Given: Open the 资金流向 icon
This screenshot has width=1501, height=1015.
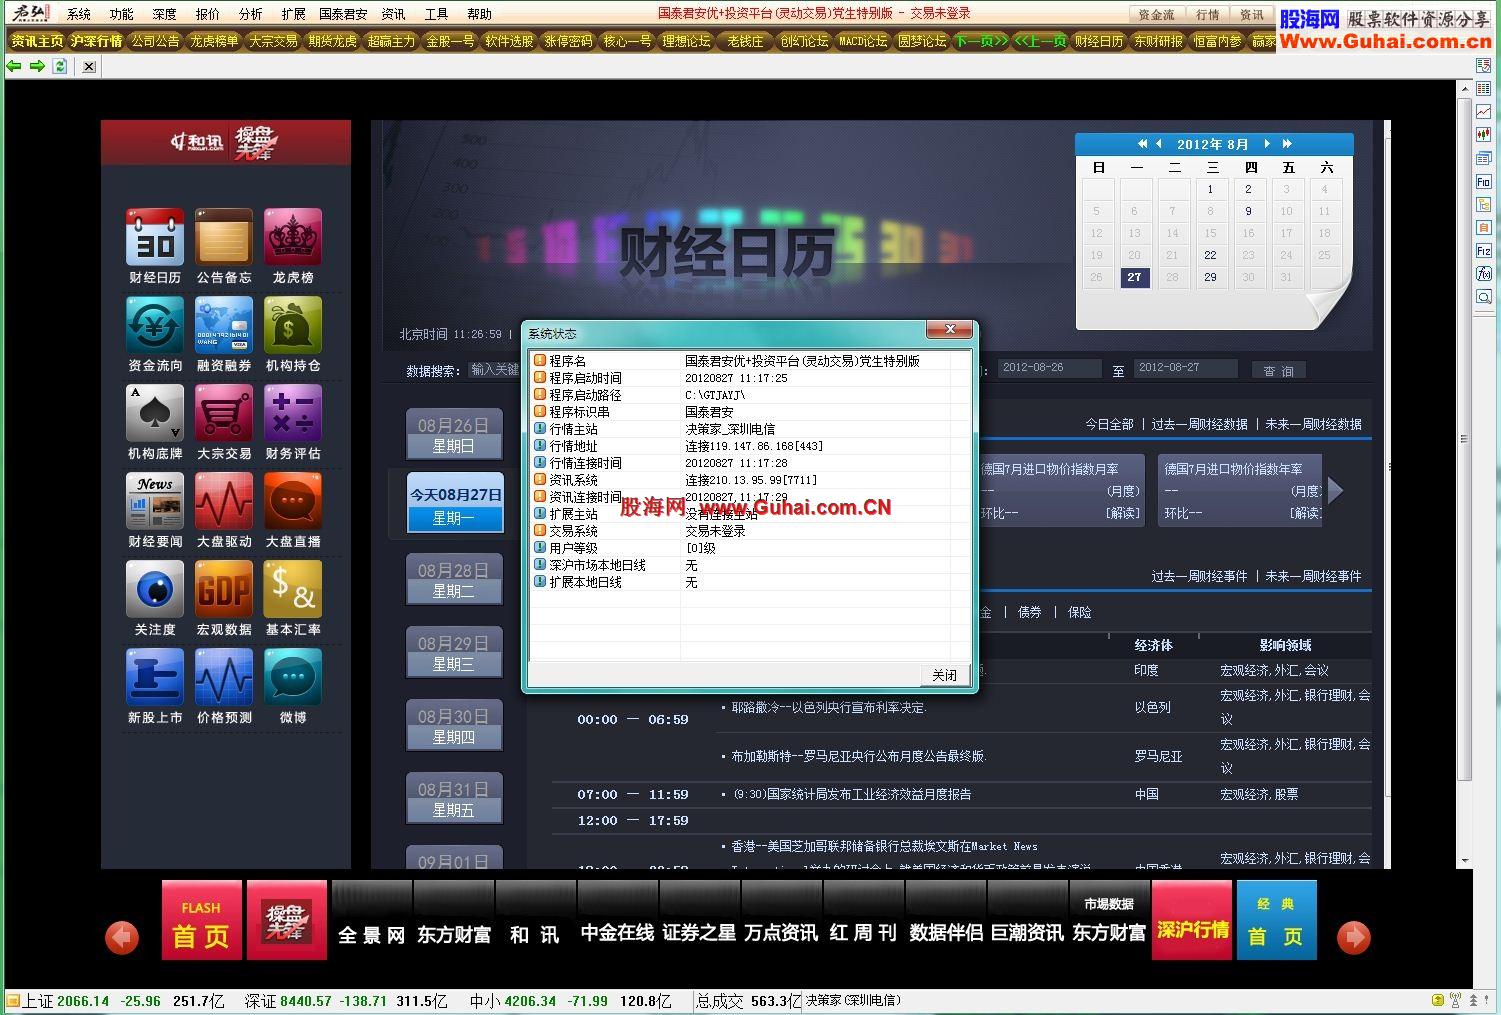Looking at the screenshot, I should tap(155, 325).
